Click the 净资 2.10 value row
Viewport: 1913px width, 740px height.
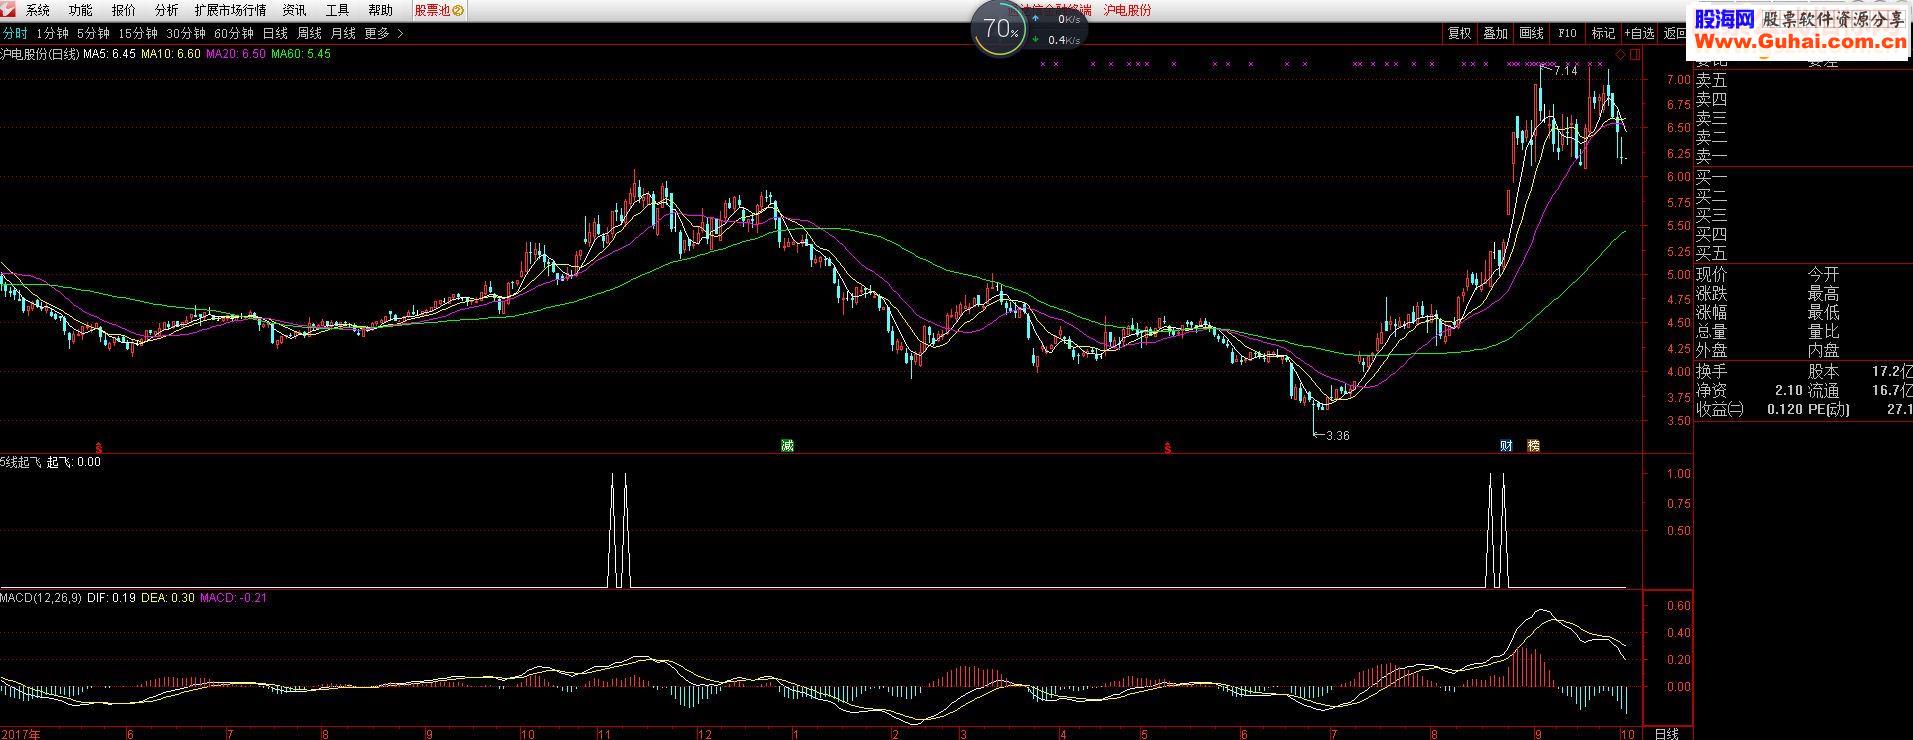tap(1749, 390)
